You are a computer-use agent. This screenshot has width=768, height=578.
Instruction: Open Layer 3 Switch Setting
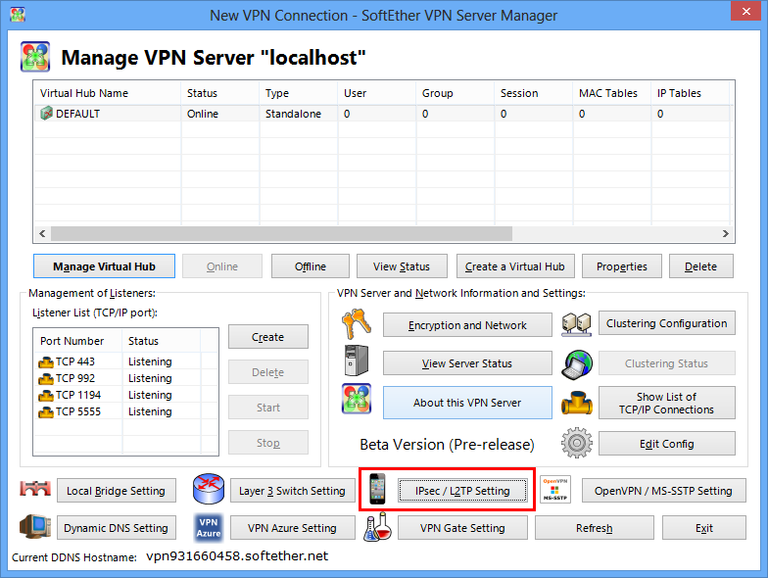tap(292, 490)
